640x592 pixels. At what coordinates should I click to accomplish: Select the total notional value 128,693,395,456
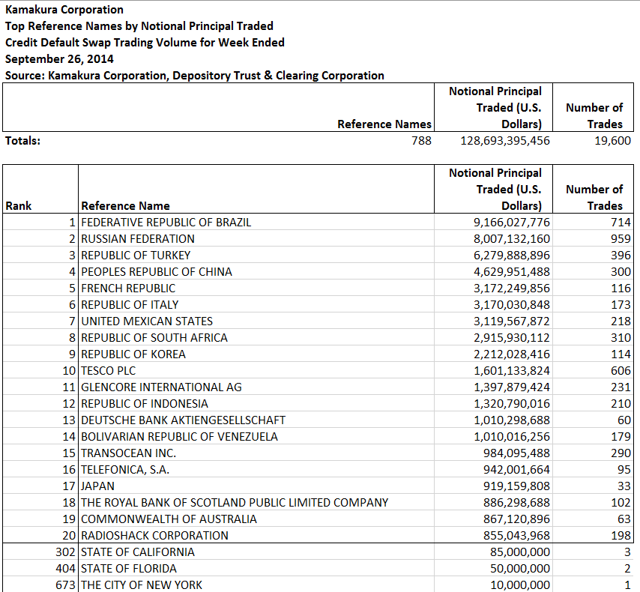505,141
